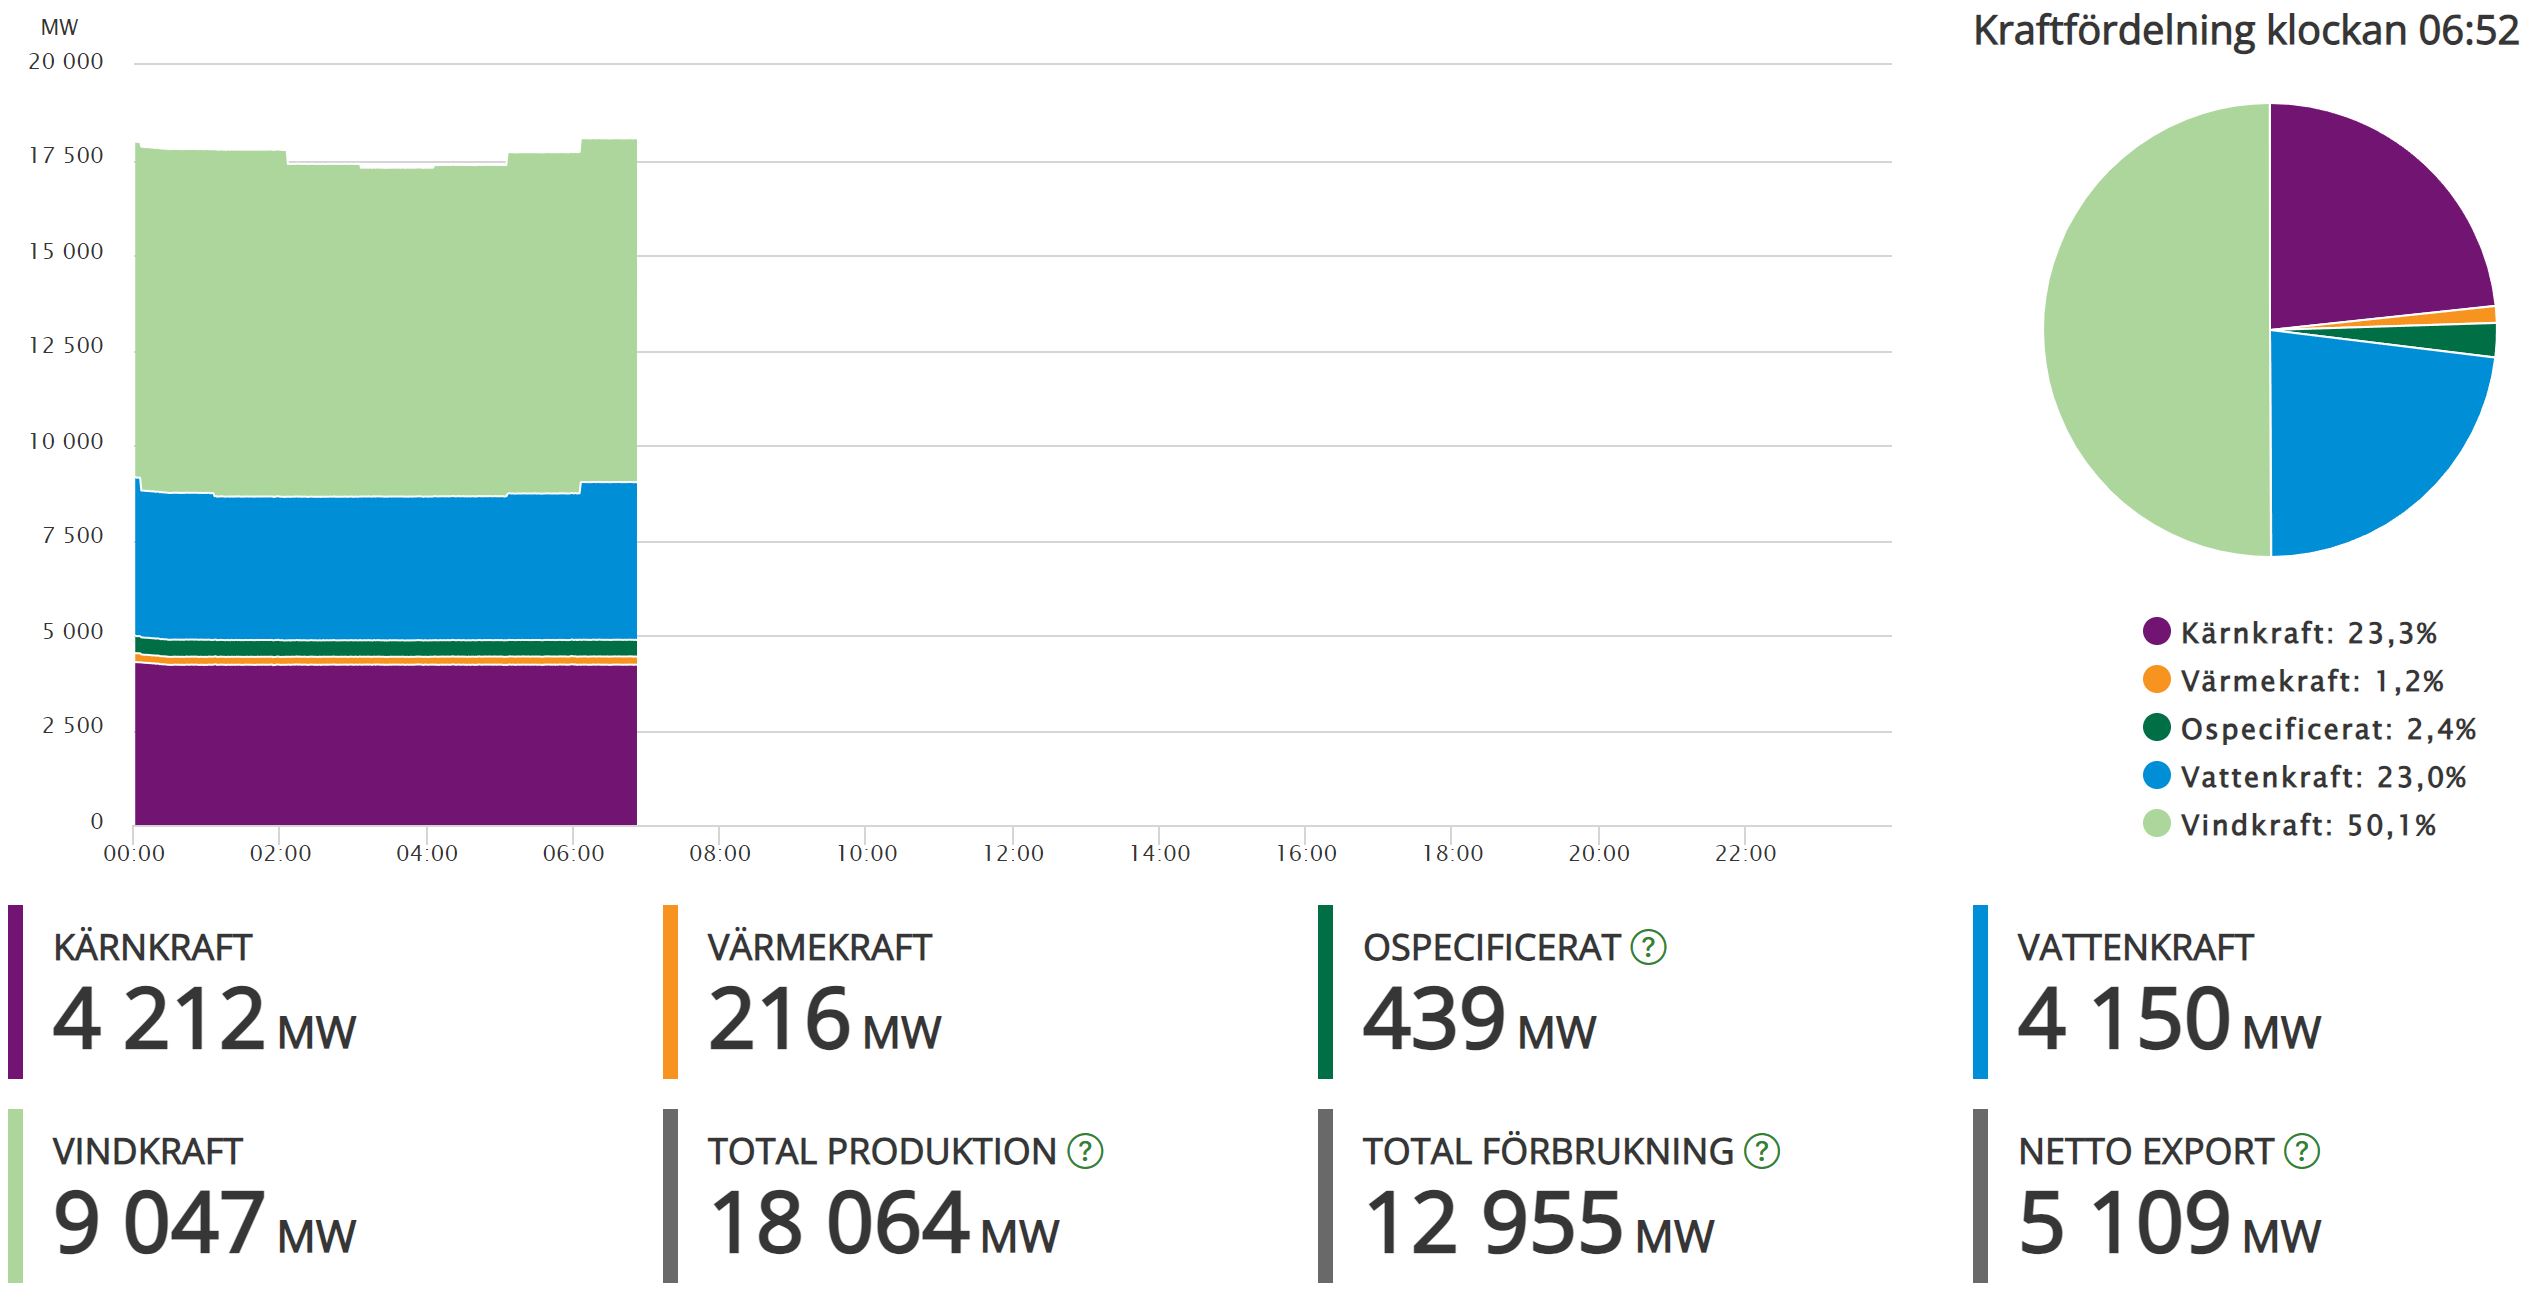Click thin orange Värmekraft pie slice
This screenshot has height=1308, width=2543.
(x=2478, y=316)
